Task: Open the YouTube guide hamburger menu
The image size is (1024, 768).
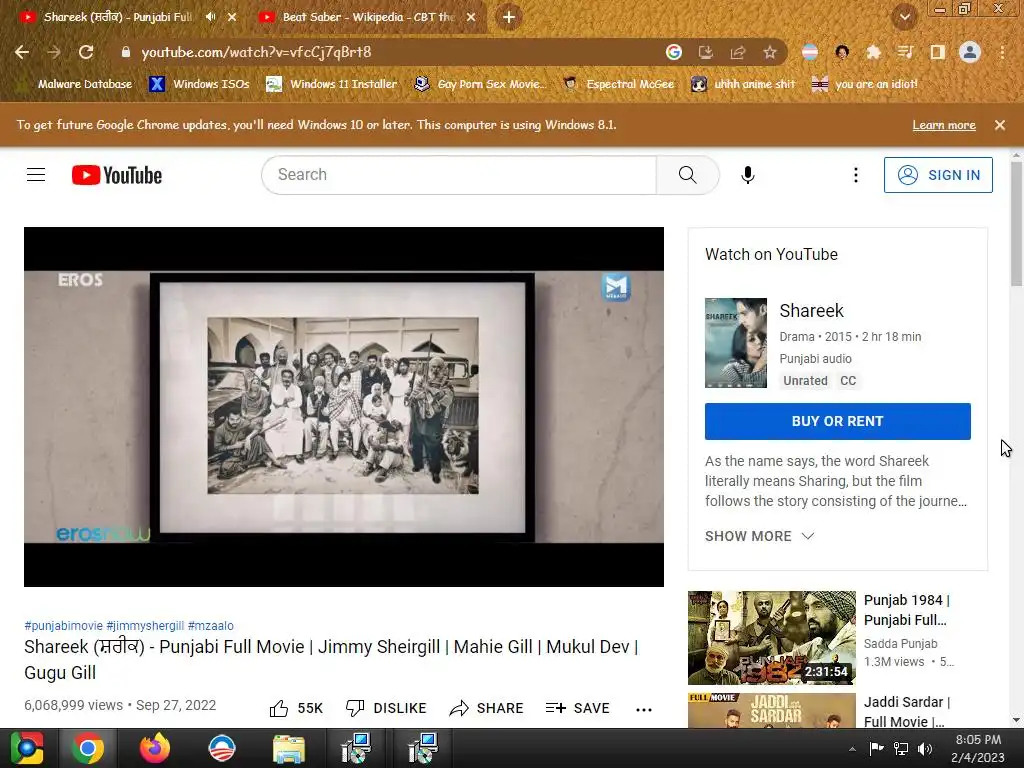Action: [36, 175]
